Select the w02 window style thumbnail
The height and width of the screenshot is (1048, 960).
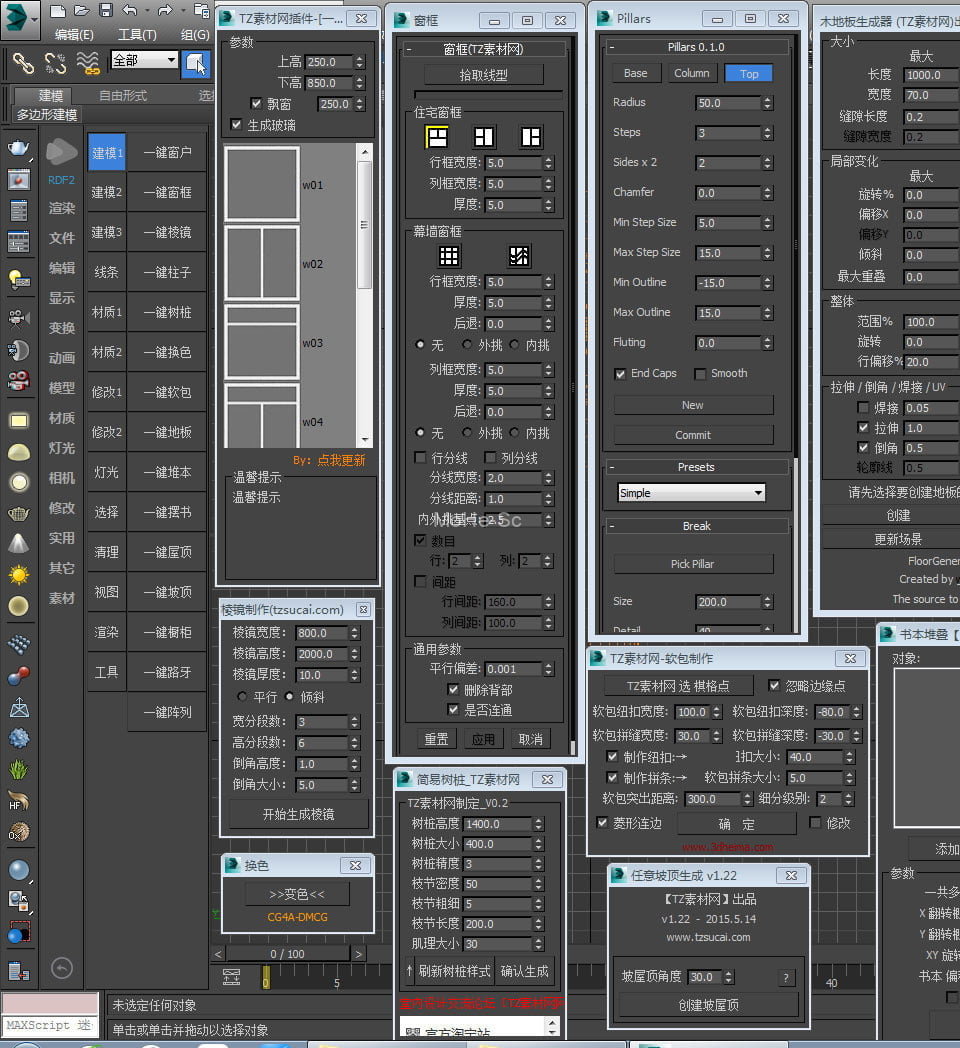coord(262,264)
